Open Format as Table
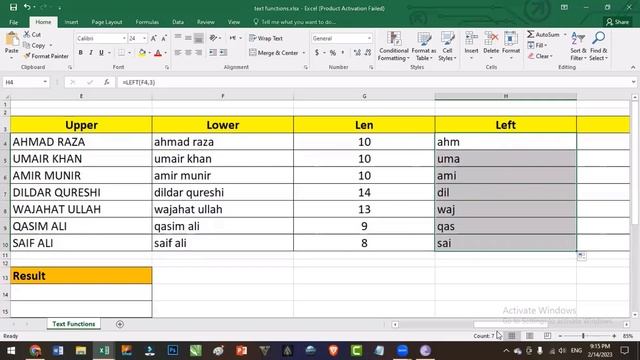Image resolution: width=640 pixels, height=360 pixels. [424, 46]
